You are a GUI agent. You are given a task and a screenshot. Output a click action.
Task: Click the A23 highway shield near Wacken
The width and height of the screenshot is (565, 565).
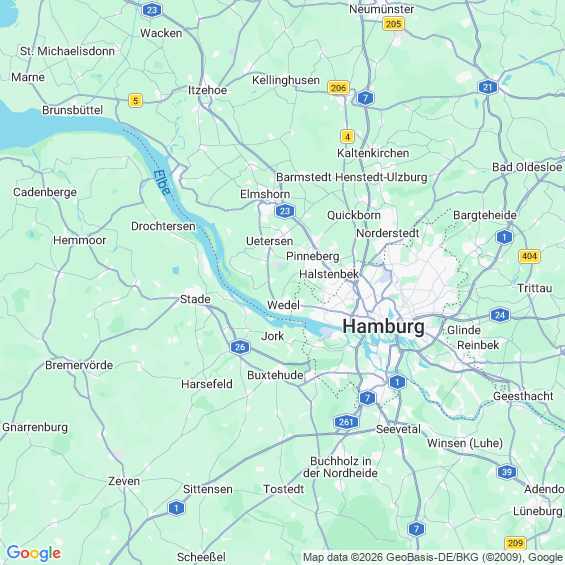tap(152, 10)
